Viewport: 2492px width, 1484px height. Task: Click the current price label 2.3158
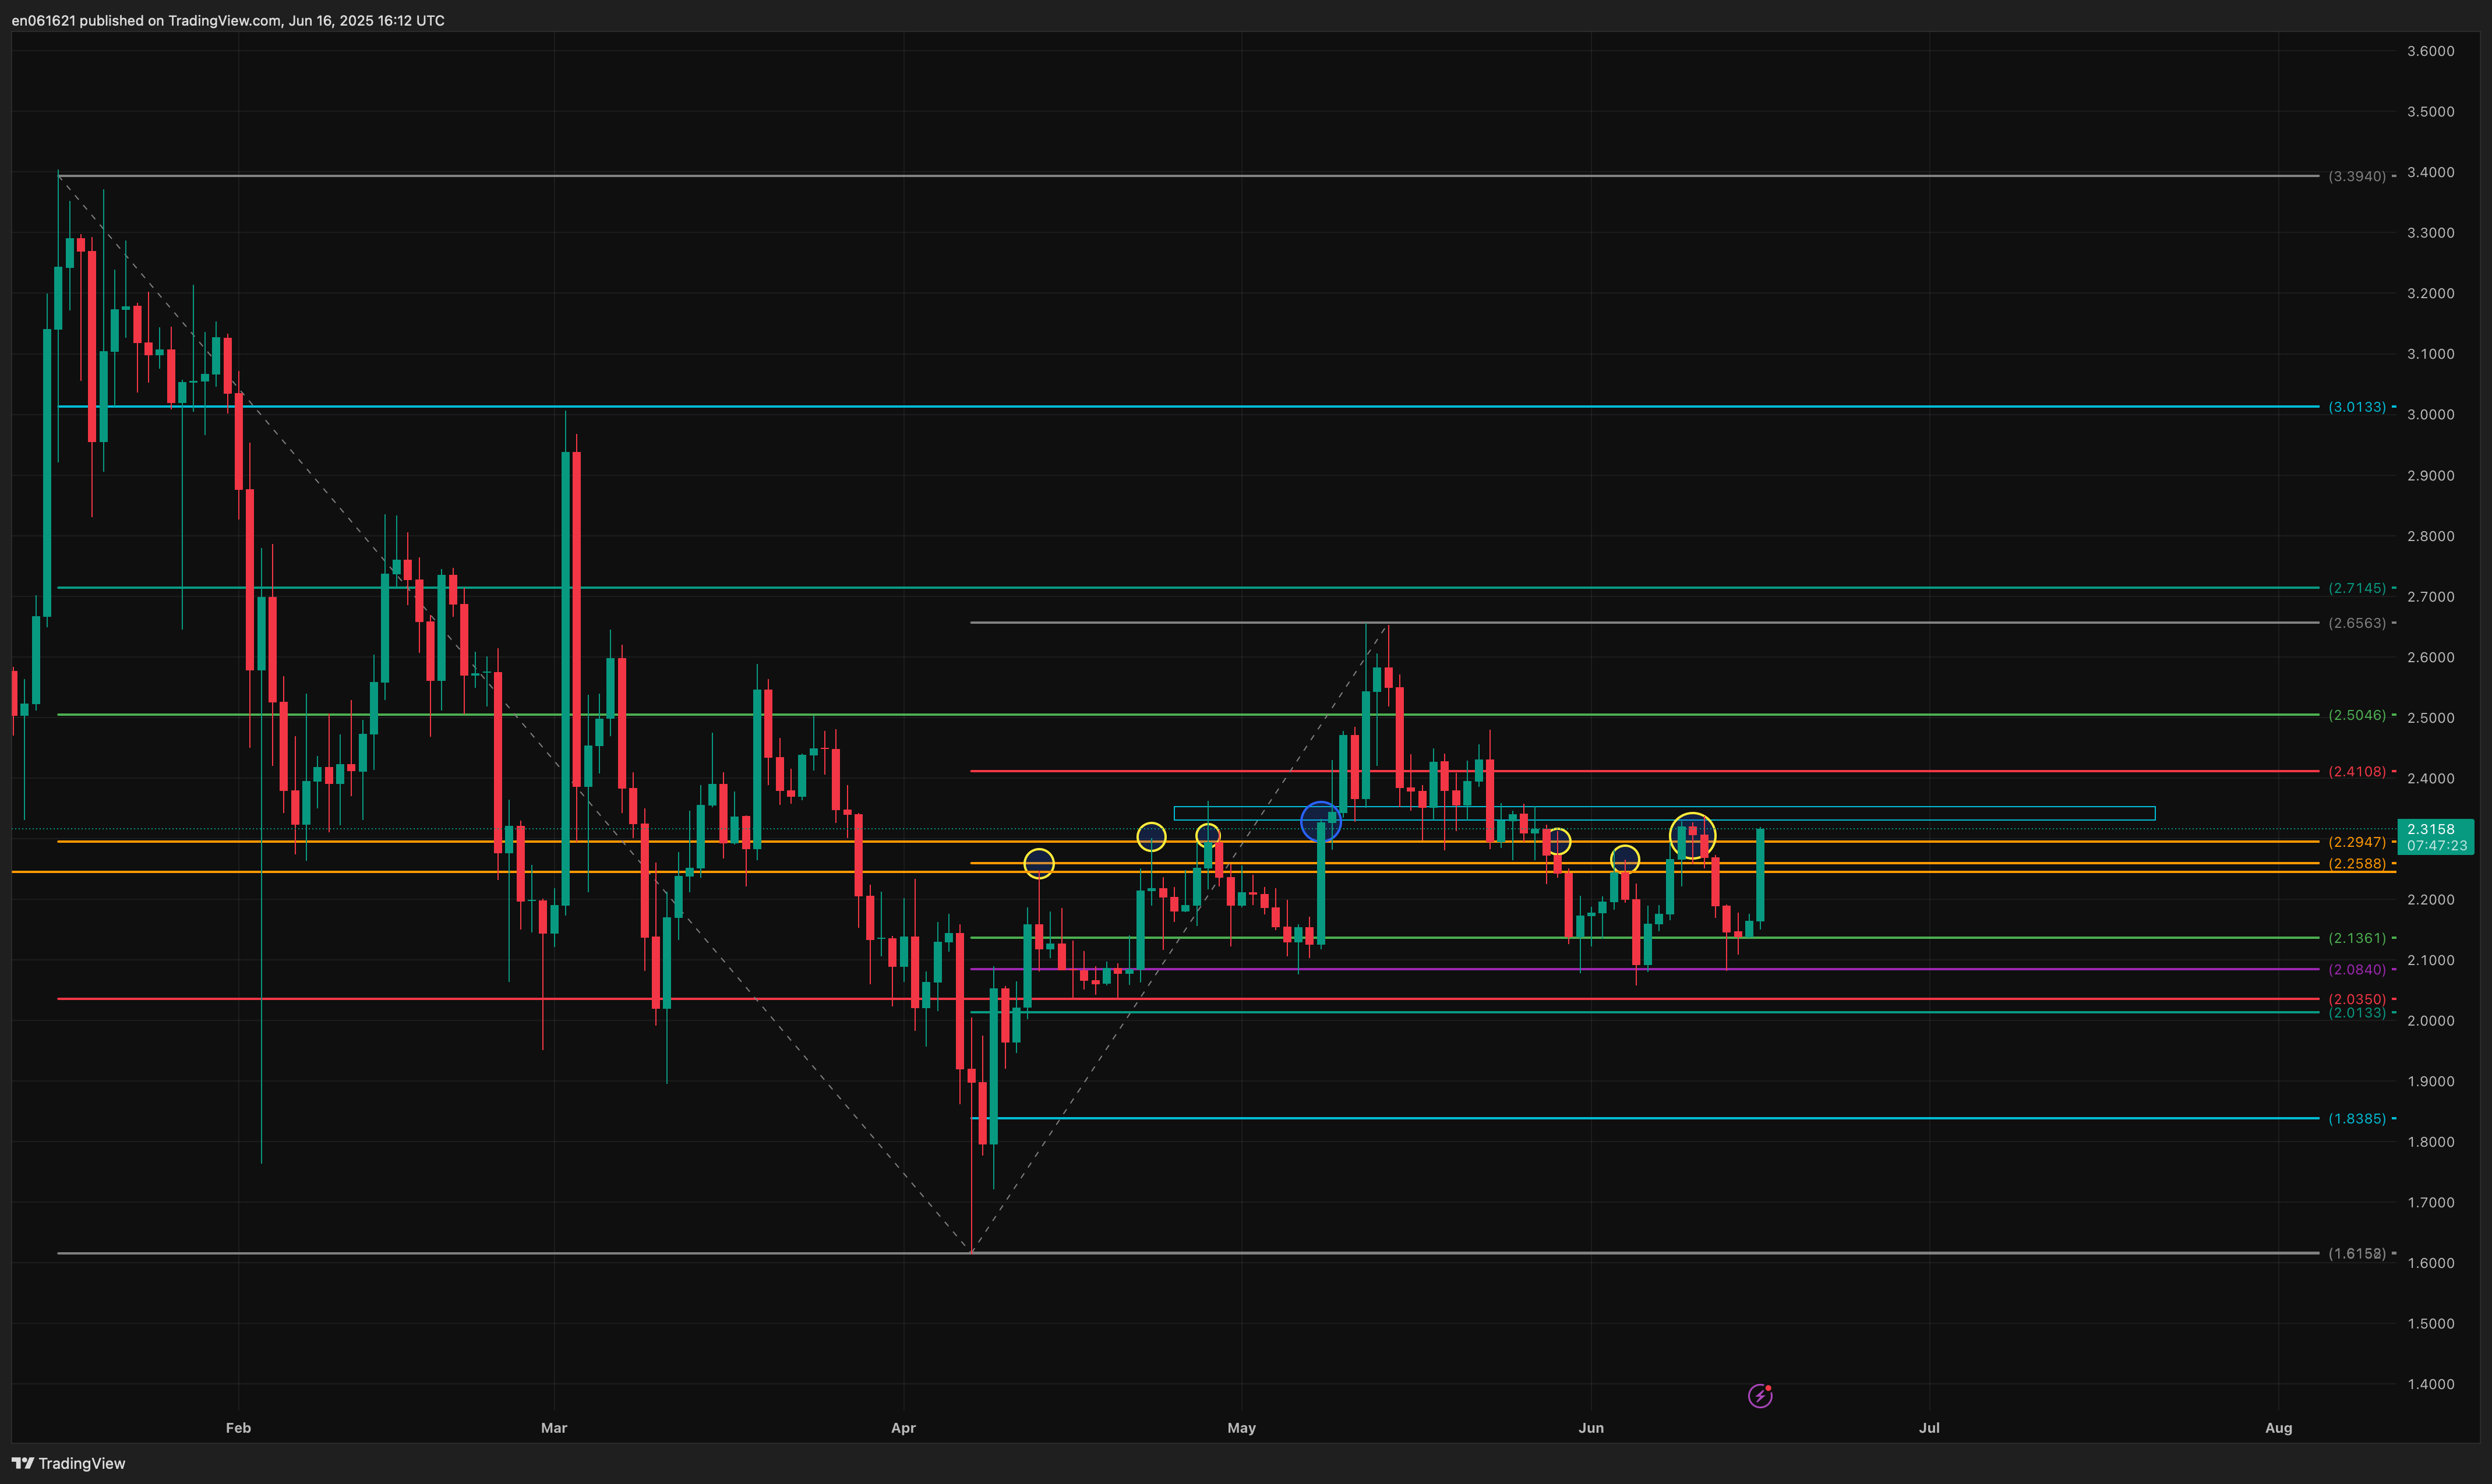(x=2430, y=829)
